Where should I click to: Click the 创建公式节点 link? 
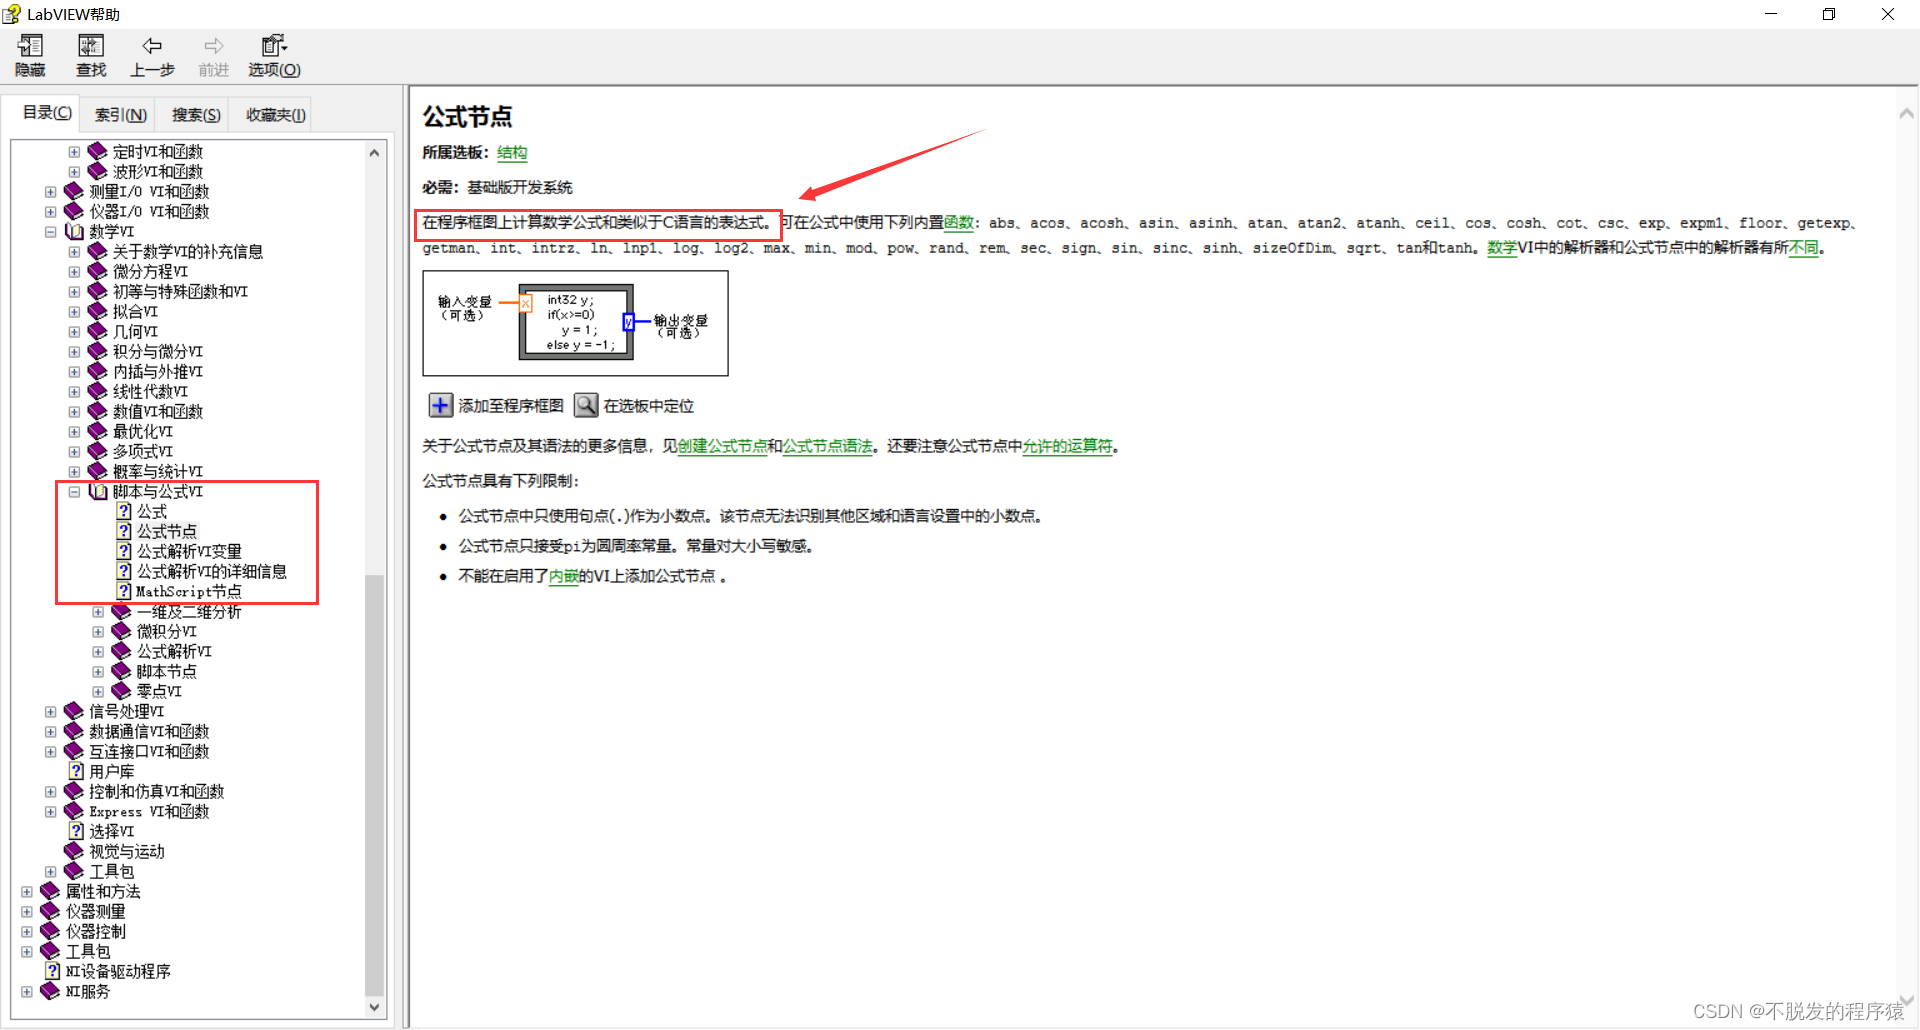tap(722, 446)
